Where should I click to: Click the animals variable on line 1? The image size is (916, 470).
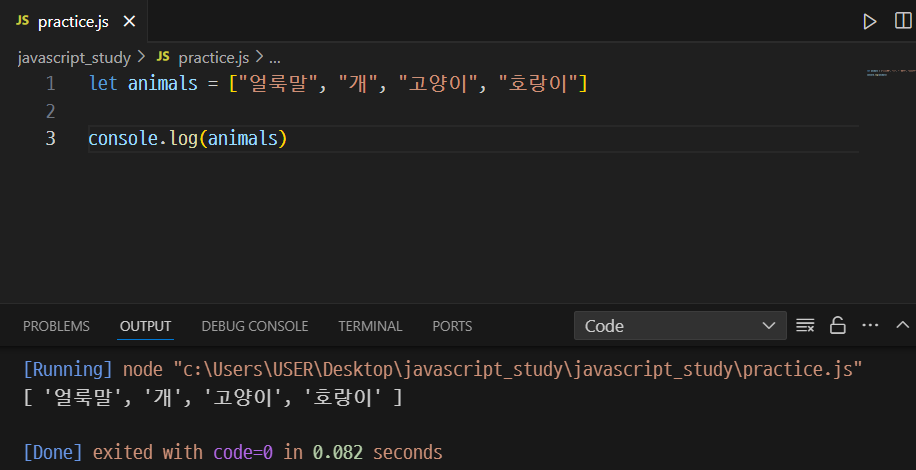162,83
